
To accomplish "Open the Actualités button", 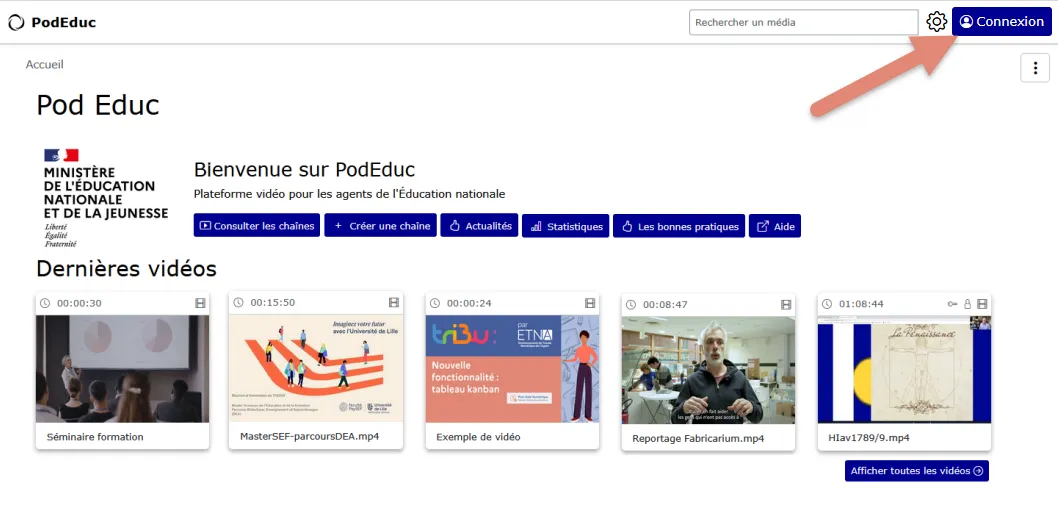I will click(479, 225).
